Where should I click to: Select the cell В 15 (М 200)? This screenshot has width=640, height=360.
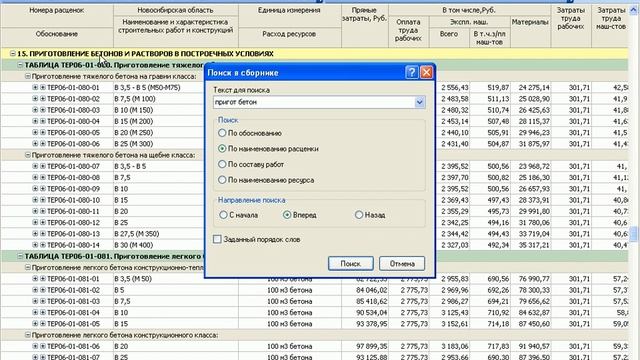pyautogui.click(x=133, y=121)
